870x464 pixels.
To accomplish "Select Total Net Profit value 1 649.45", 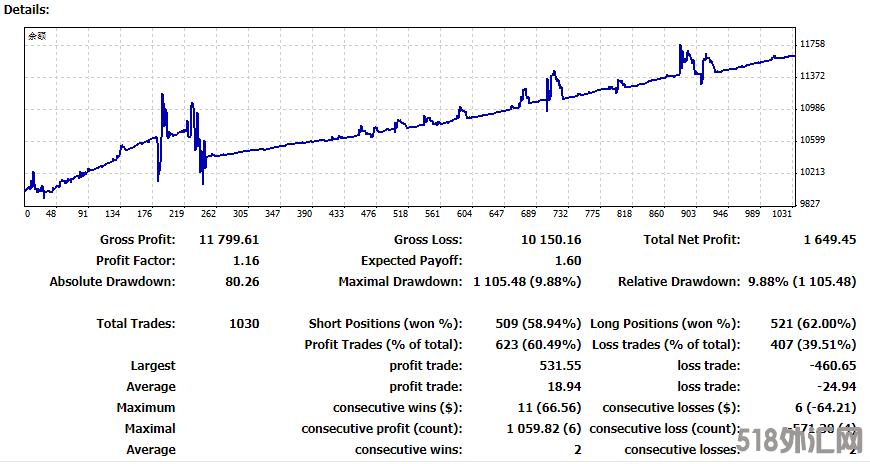I will tap(829, 240).
